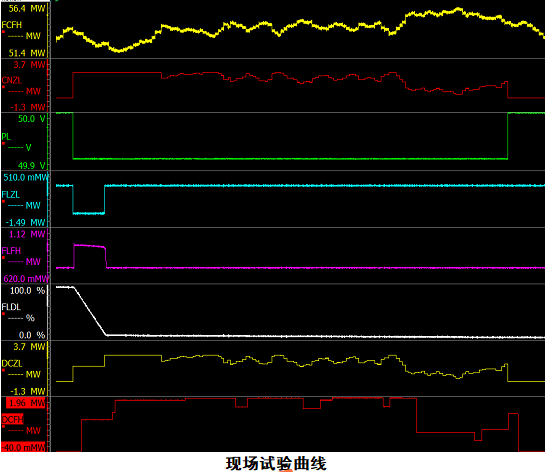This screenshot has width=547, height=472.
Task: Click the red marker beside FCFH
Action: (3, 32)
